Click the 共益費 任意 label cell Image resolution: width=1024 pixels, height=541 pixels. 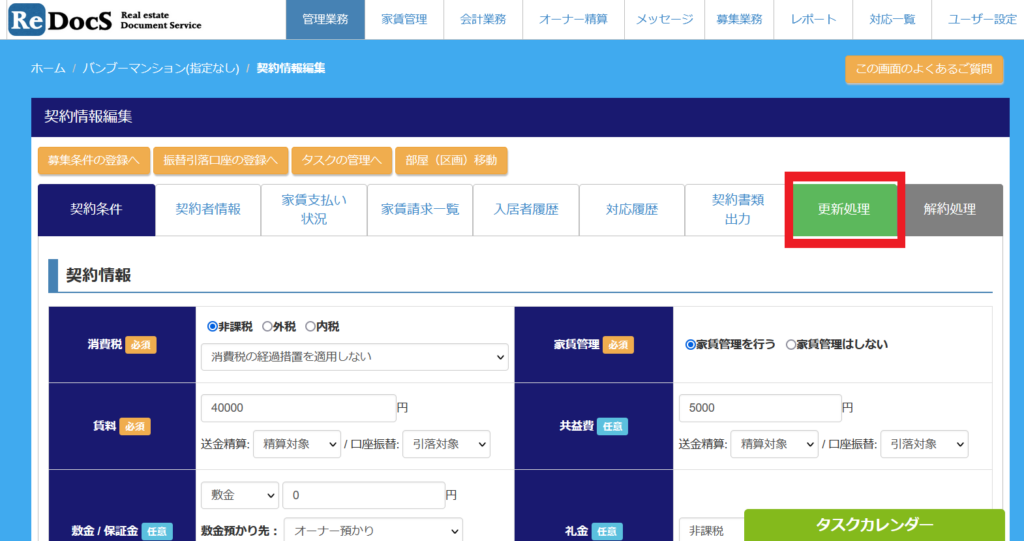[594, 426]
